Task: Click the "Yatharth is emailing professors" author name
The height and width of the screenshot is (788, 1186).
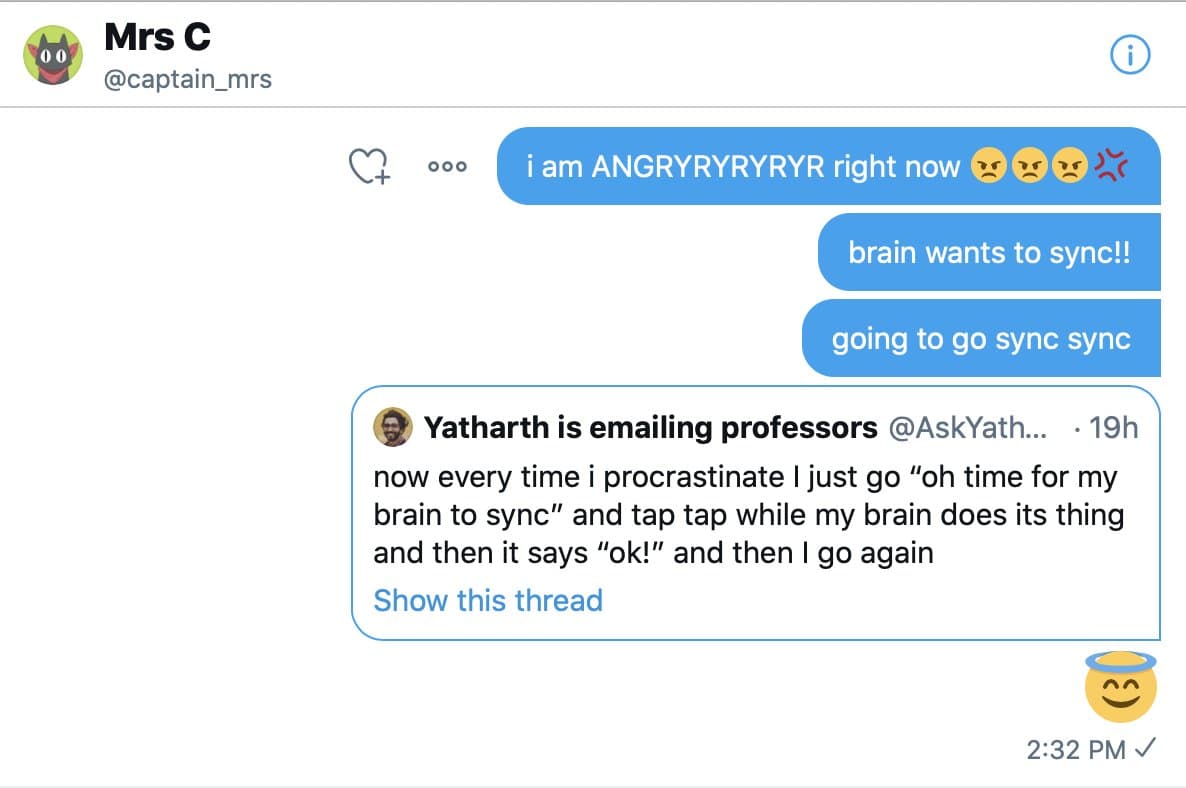Action: (x=650, y=428)
